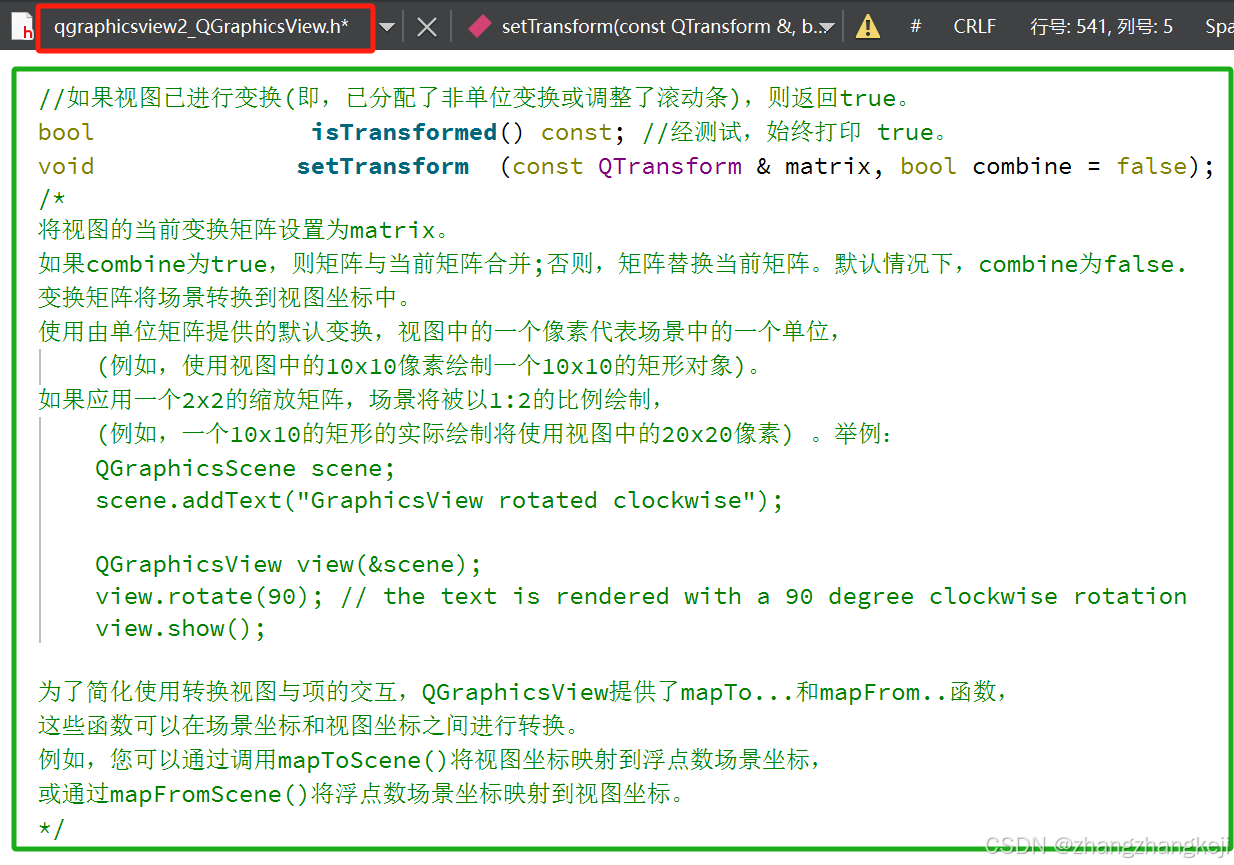
Task: Click the setTransform function declaration name
Action: coord(383,166)
